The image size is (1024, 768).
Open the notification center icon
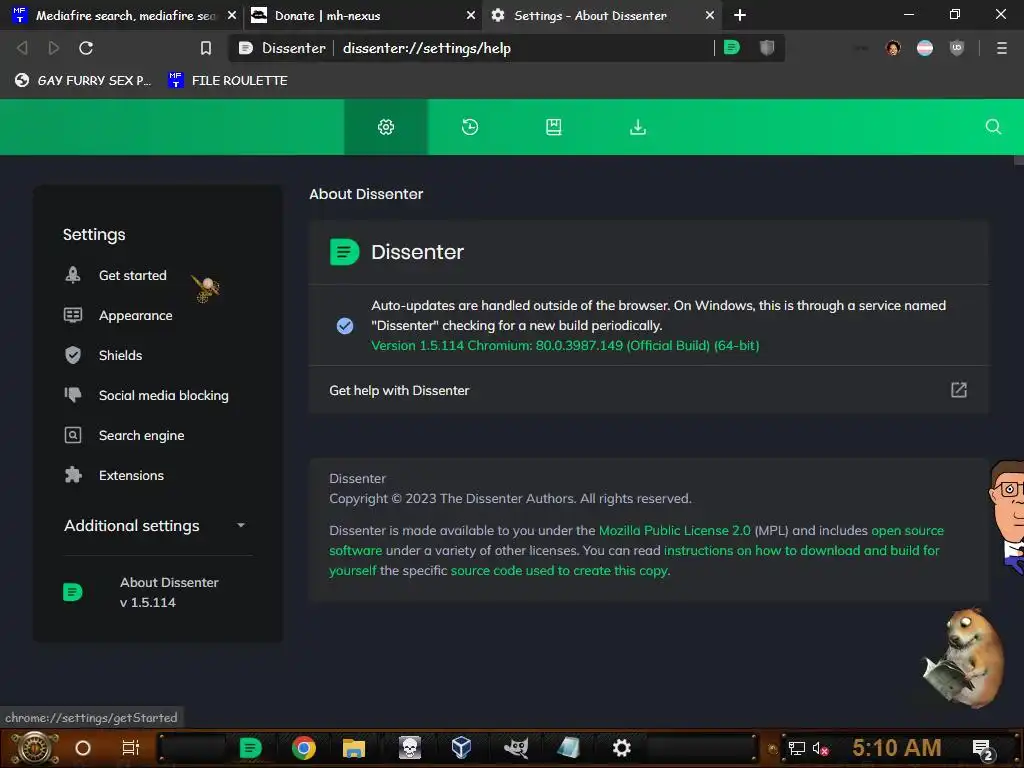[982, 749]
